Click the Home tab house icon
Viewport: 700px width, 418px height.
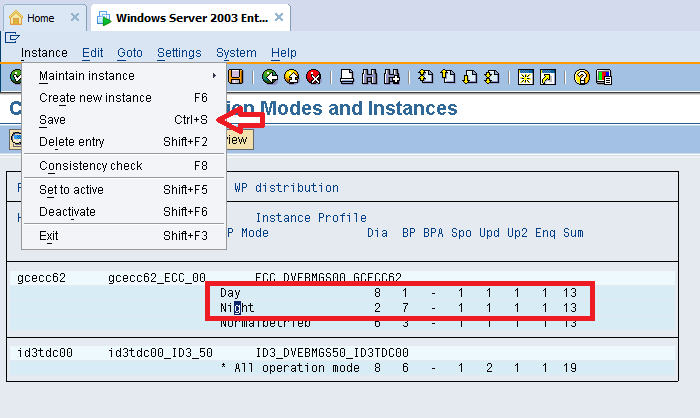tap(16, 18)
